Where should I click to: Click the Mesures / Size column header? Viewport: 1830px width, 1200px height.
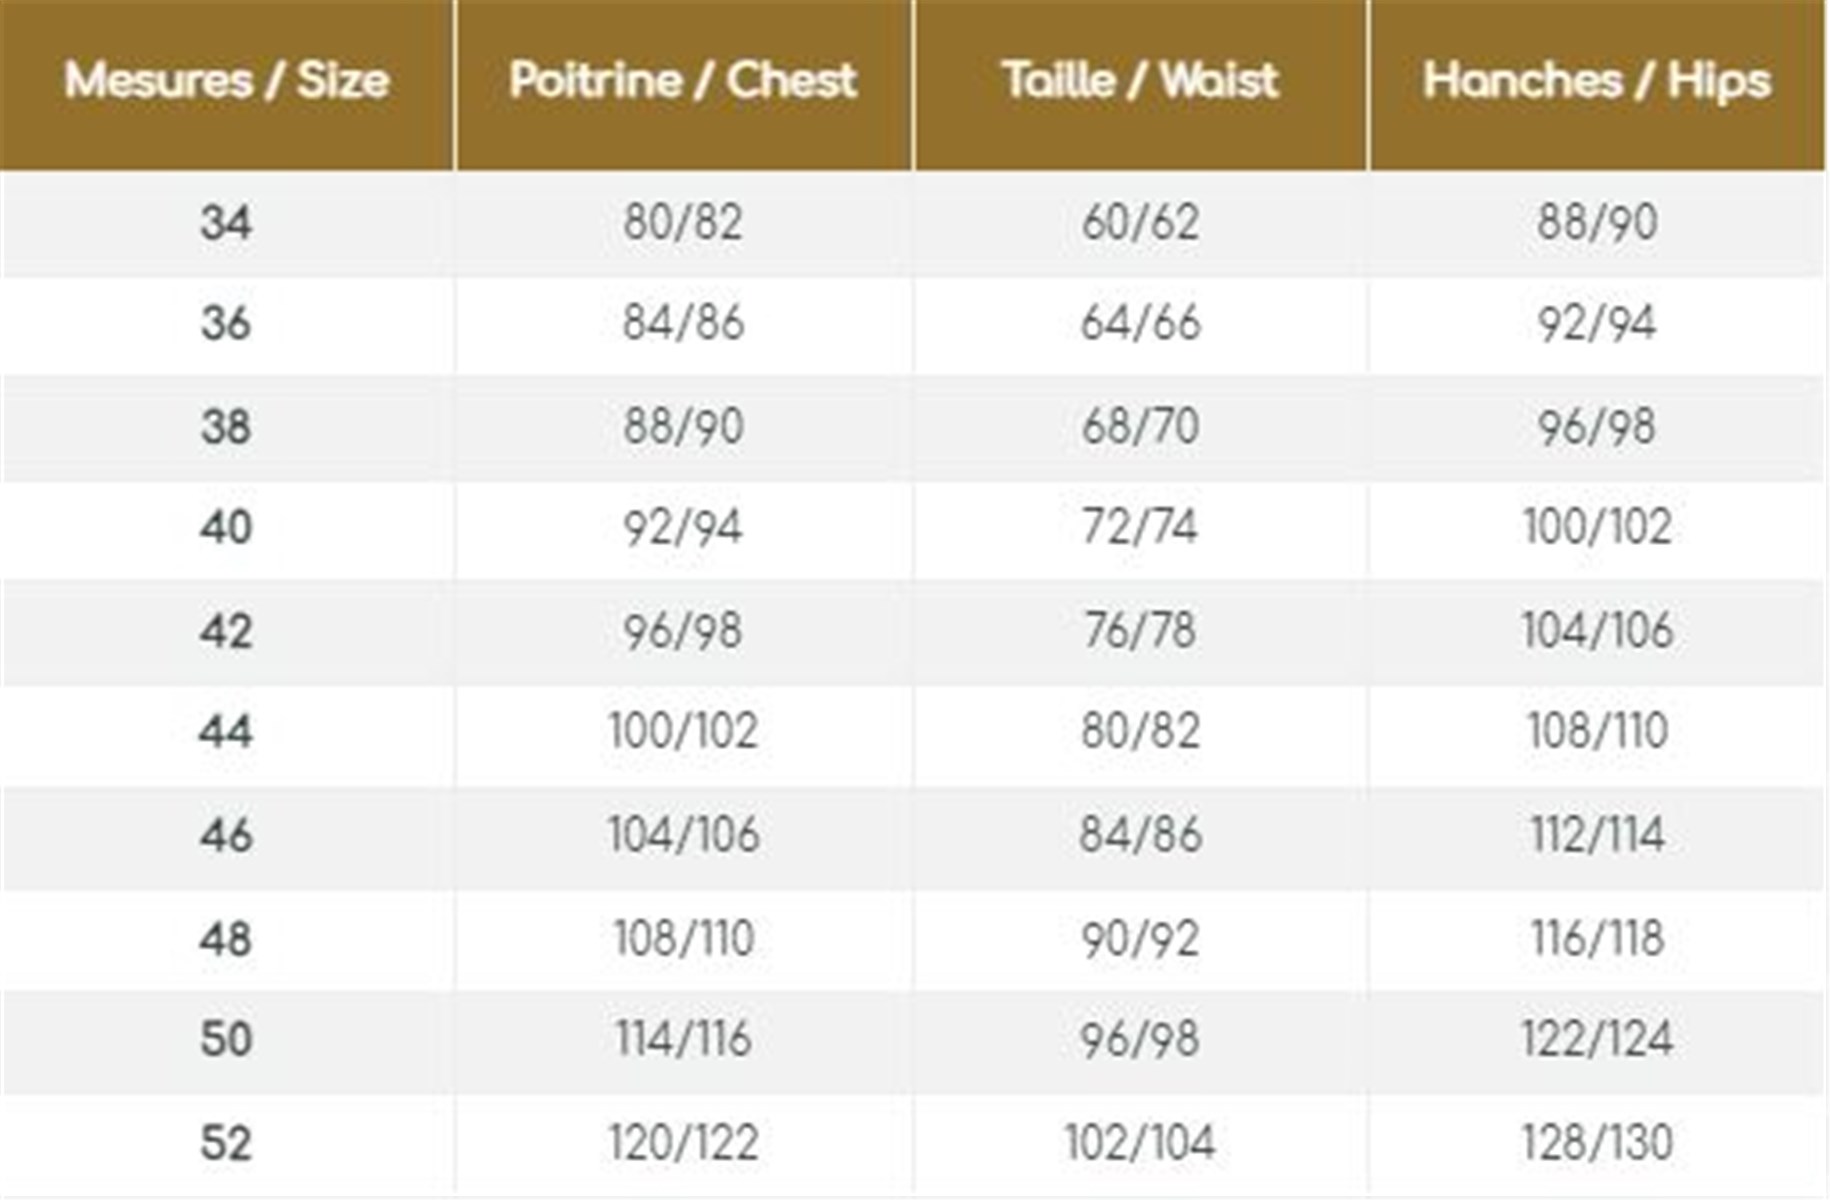click(227, 81)
